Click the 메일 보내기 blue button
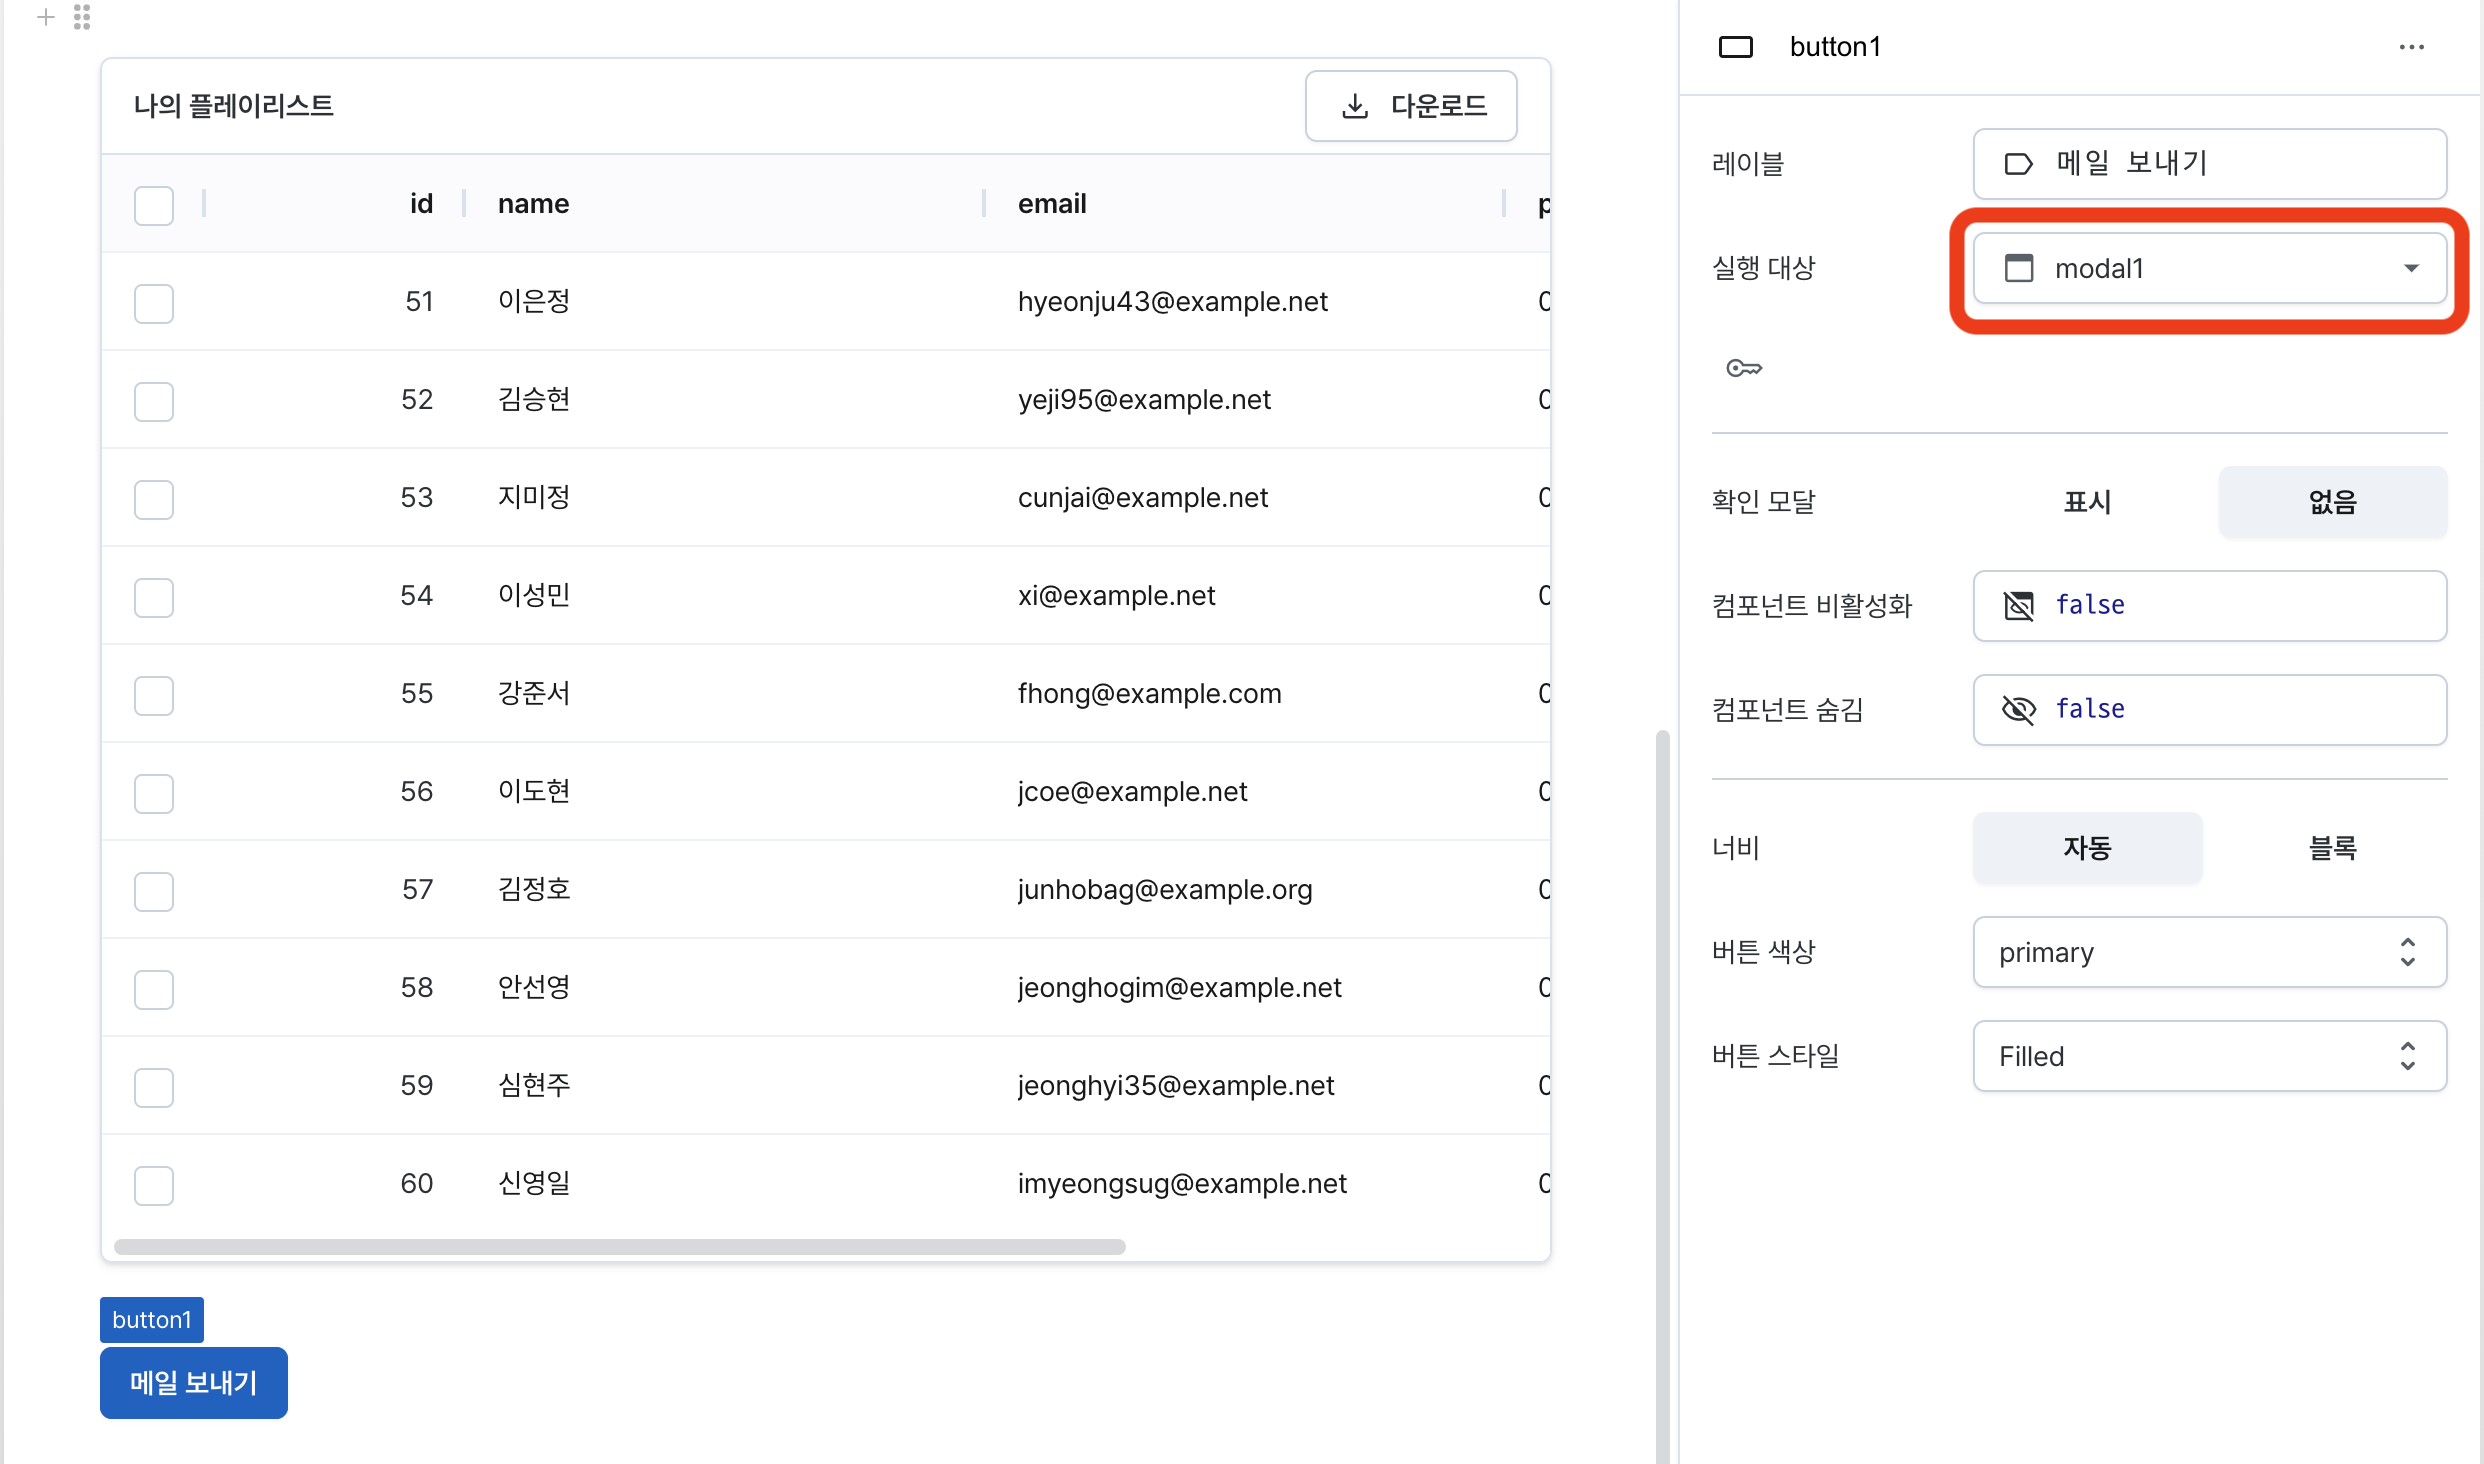Screen dimensions: 2484x1464 (194, 1383)
